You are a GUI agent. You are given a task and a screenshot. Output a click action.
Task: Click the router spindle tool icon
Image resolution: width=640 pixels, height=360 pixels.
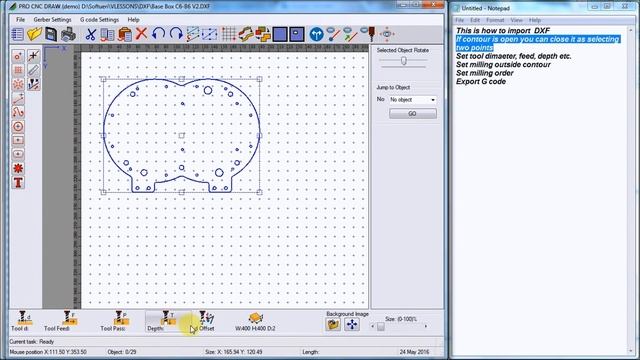(x=369, y=34)
